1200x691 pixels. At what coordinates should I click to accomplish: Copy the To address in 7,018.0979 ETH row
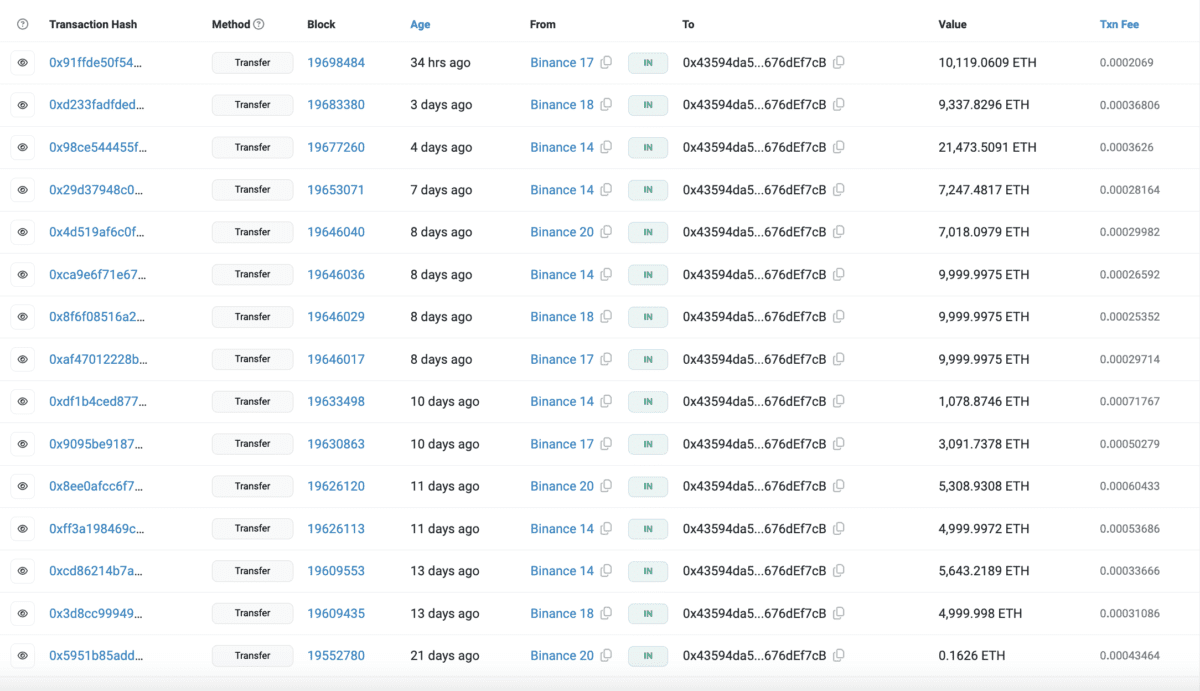click(x=839, y=232)
